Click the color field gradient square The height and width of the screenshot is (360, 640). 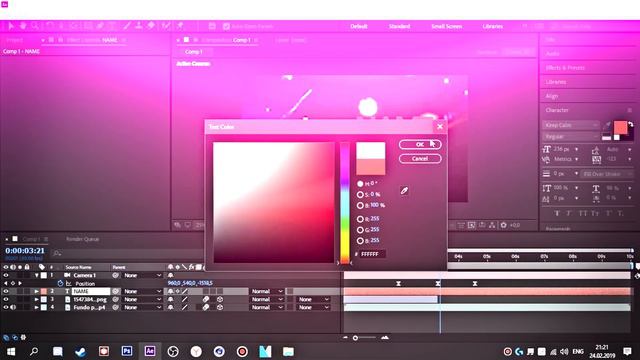click(x=273, y=202)
